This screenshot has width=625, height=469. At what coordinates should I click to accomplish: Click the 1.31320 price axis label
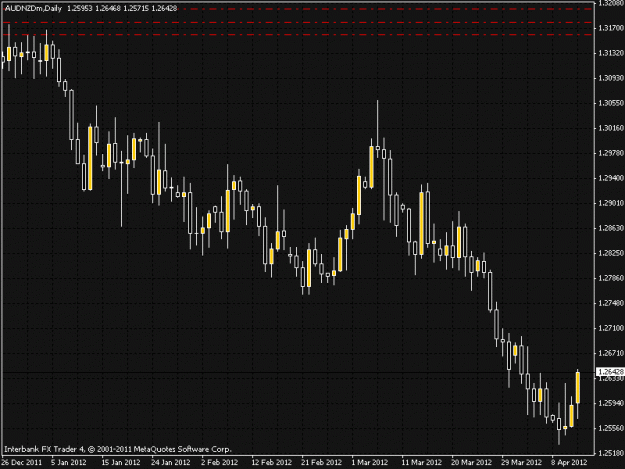coord(611,53)
